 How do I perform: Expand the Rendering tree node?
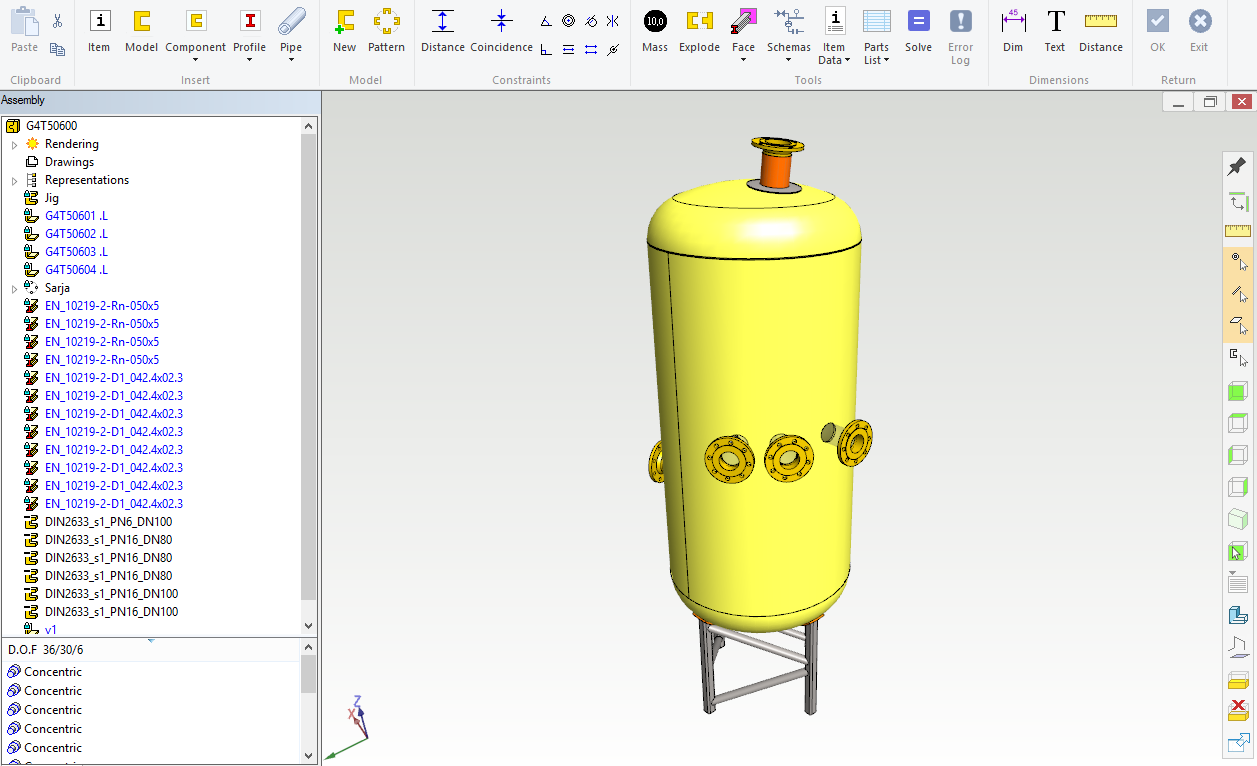[x=14, y=145]
